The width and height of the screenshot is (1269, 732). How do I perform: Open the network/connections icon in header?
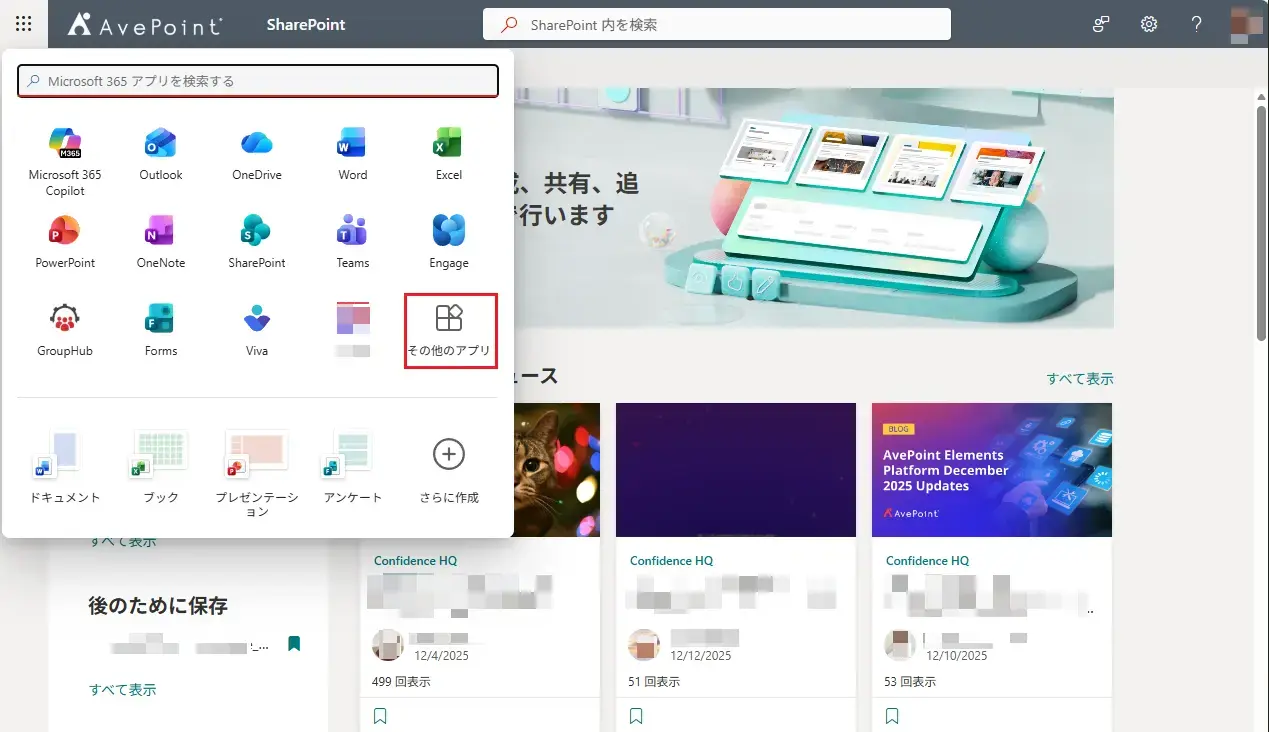pos(1101,24)
